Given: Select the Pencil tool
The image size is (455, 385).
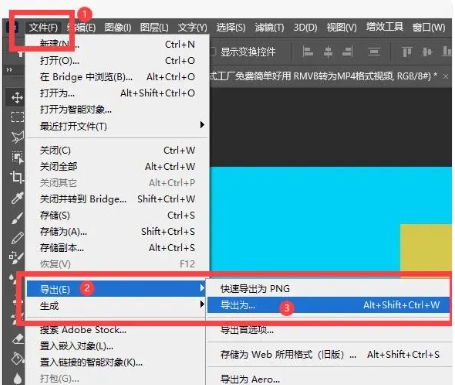Looking at the screenshot, I should [17, 238].
